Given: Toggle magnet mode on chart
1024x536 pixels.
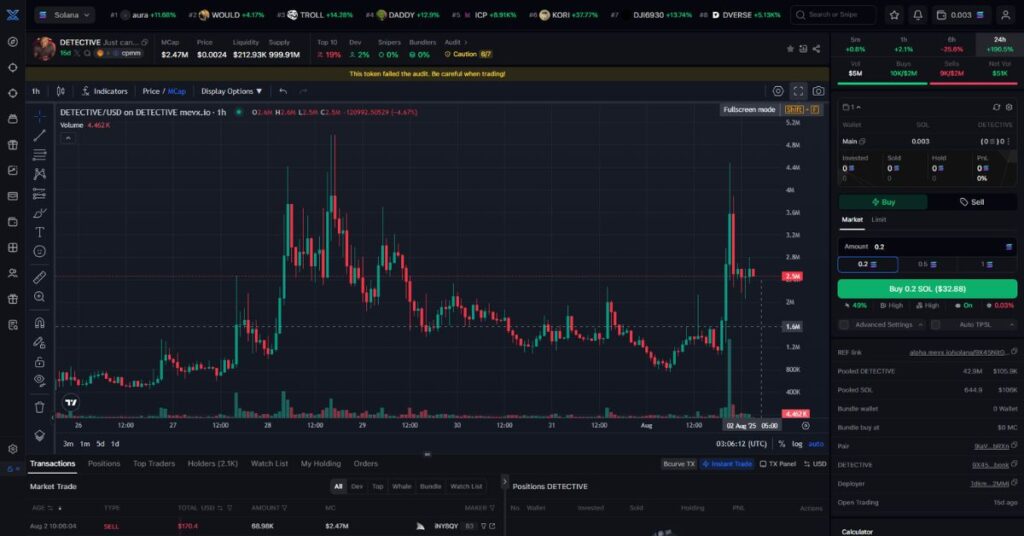Looking at the screenshot, I should [40, 323].
